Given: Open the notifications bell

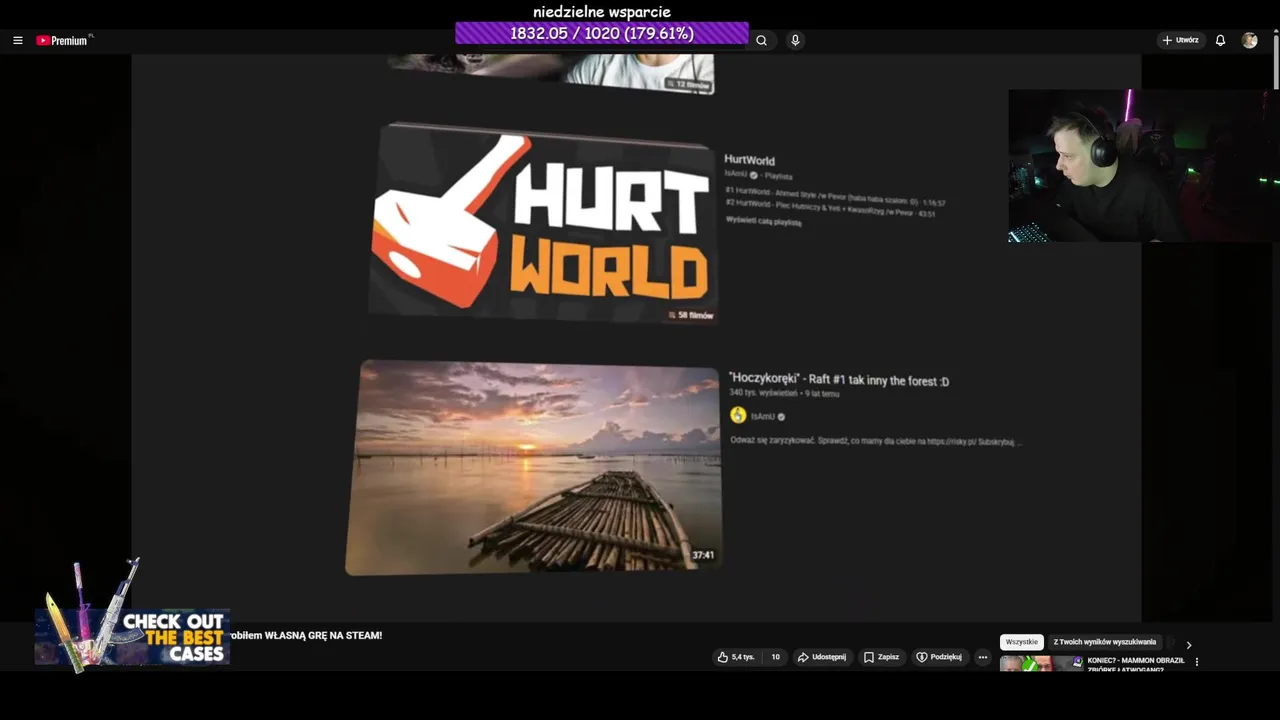Looking at the screenshot, I should click(x=1220, y=40).
